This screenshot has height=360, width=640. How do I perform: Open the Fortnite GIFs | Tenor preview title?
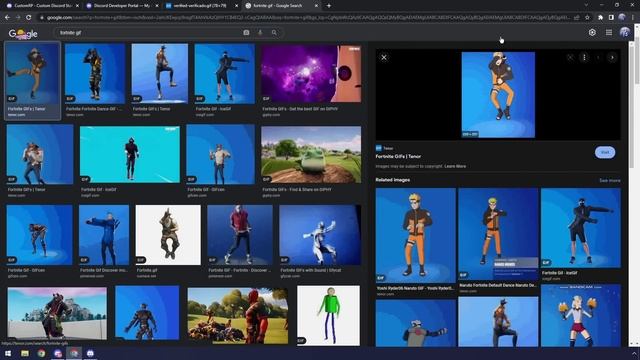pyautogui.click(x=398, y=156)
